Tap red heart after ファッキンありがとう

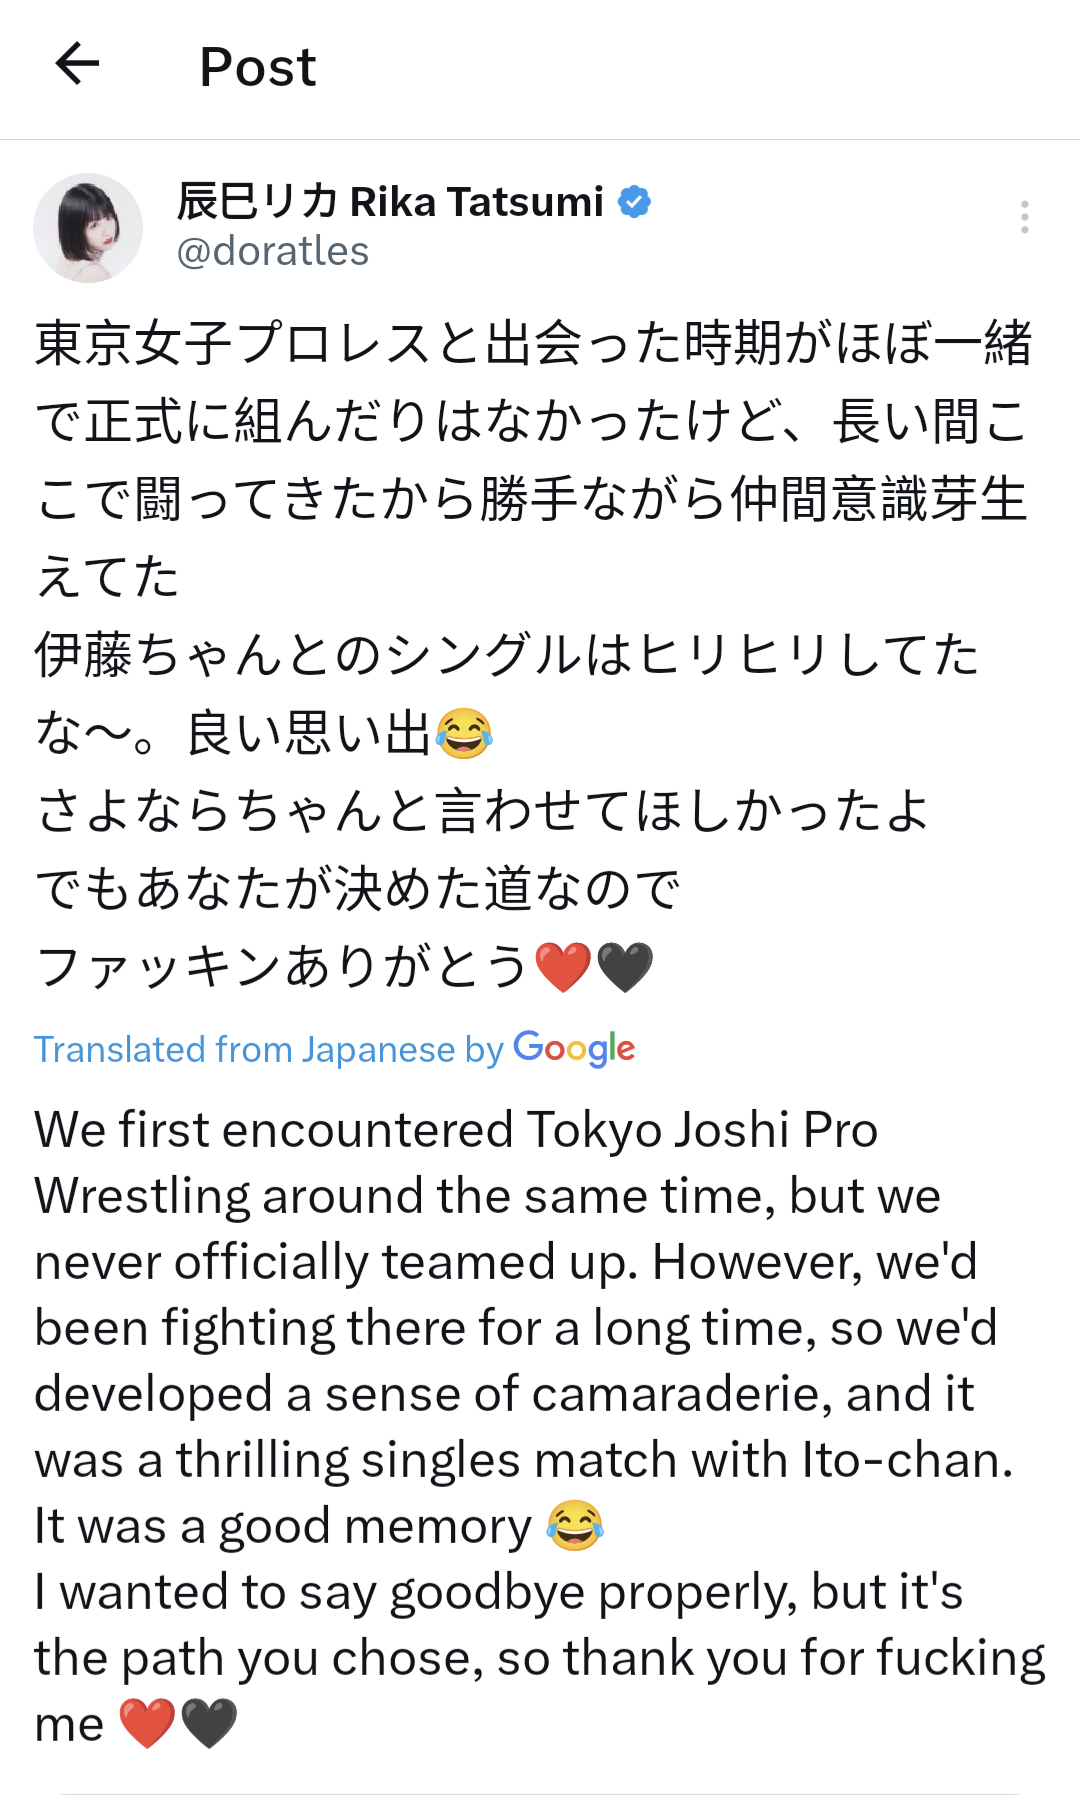pos(564,967)
